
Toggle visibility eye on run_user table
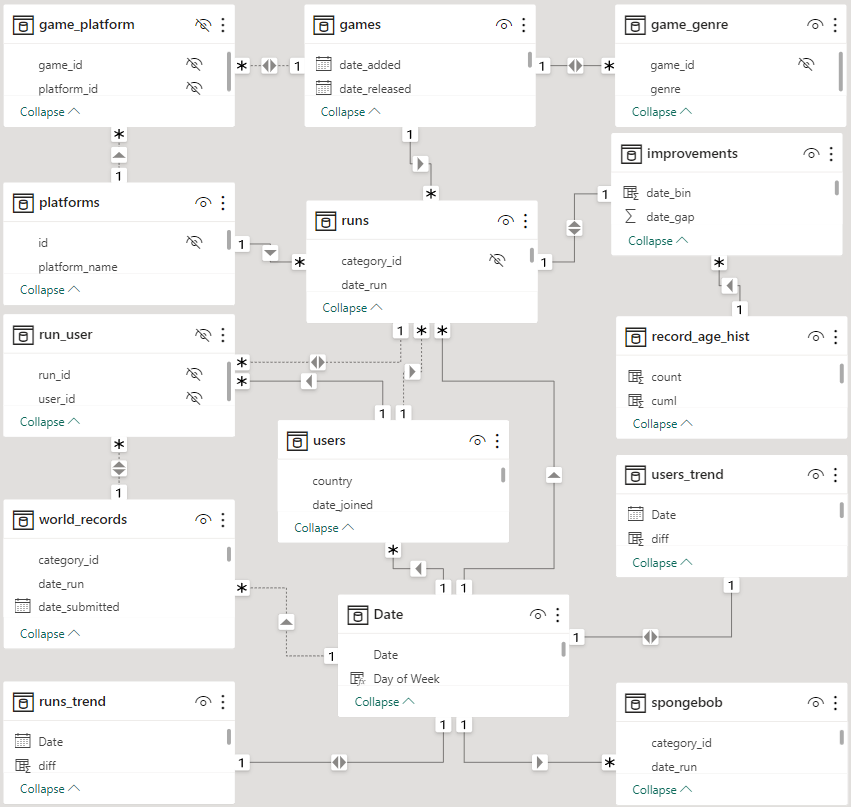tap(203, 334)
